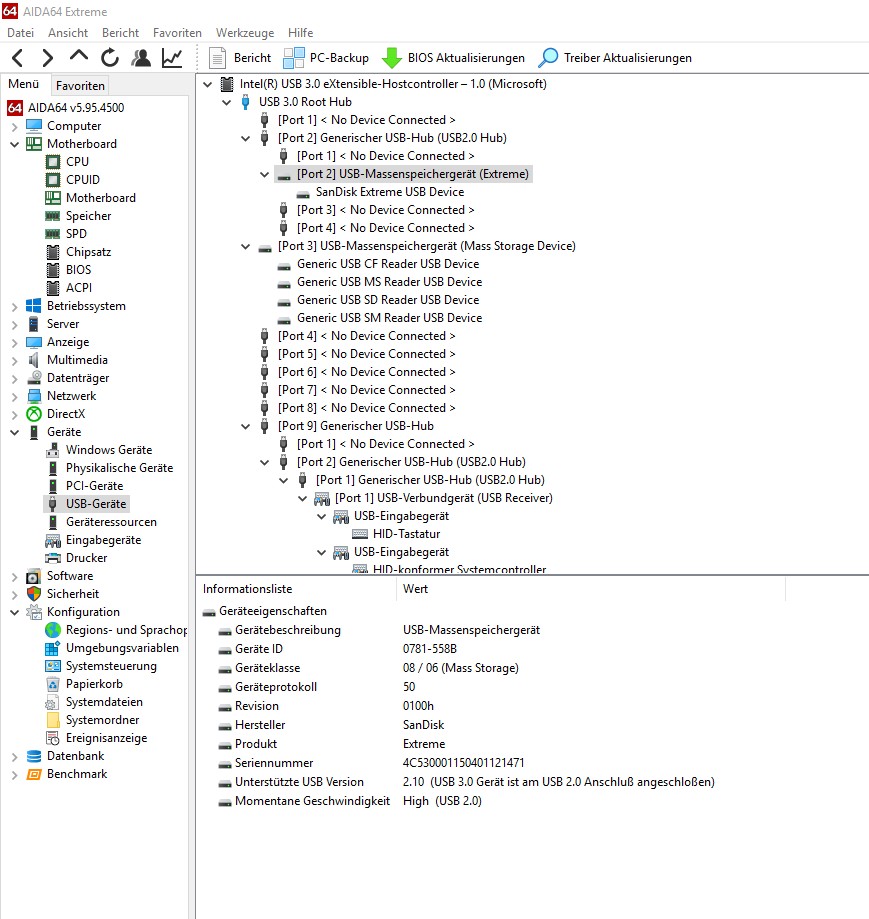Select the Netzwerk icon
This screenshot has width=869, height=919.
(x=34, y=396)
